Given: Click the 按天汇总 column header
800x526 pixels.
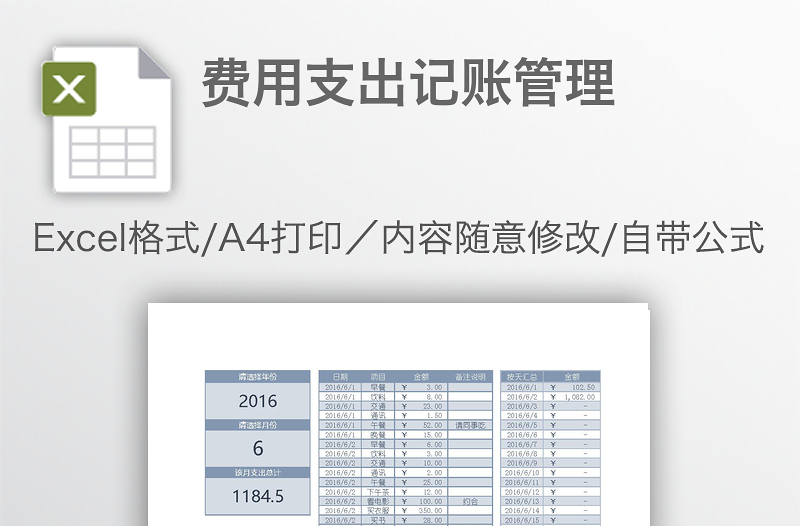Looking at the screenshot, I should [521, 377].
